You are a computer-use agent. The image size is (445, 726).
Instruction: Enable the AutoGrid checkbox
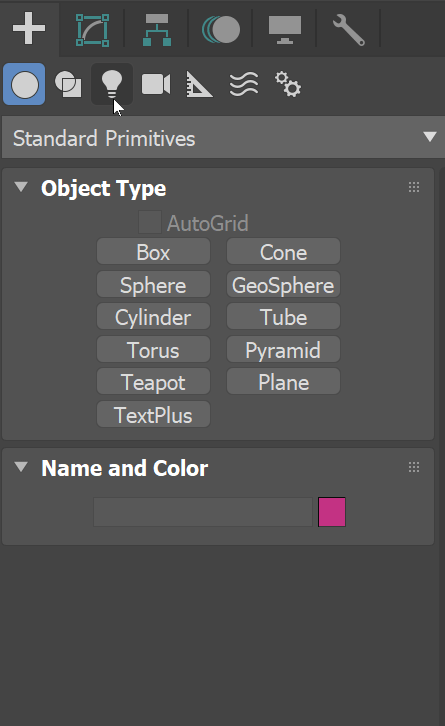[150, 223]
